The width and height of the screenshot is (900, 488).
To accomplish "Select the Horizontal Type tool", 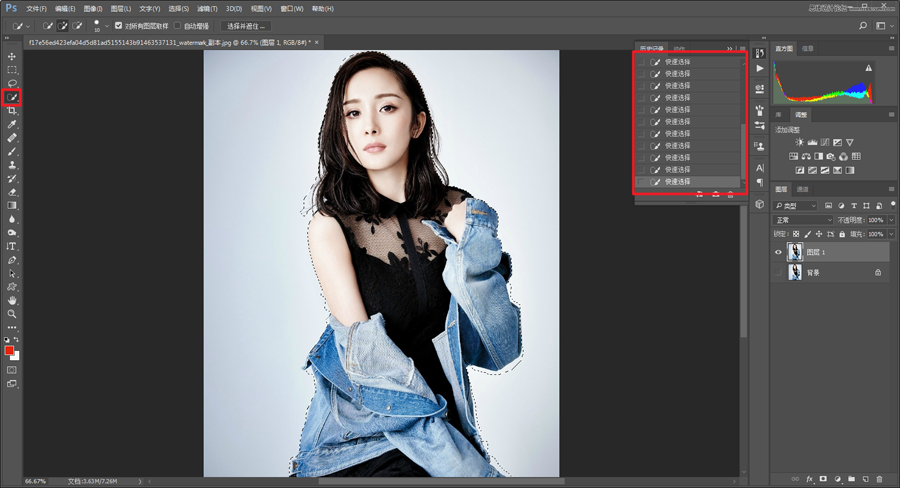I will (x=12, y=246).
